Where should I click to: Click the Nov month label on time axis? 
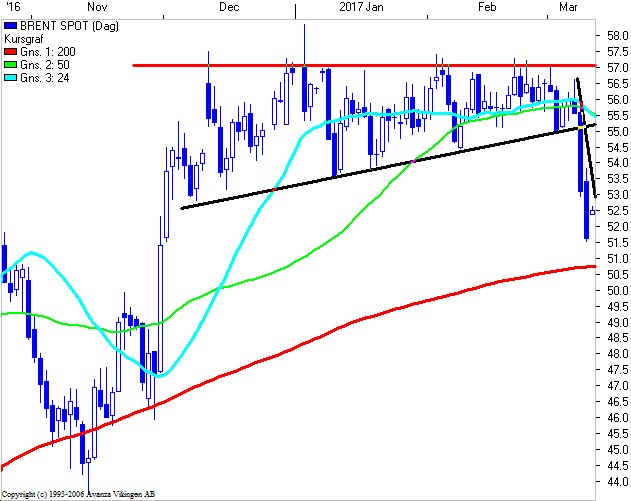click(98, 7)
